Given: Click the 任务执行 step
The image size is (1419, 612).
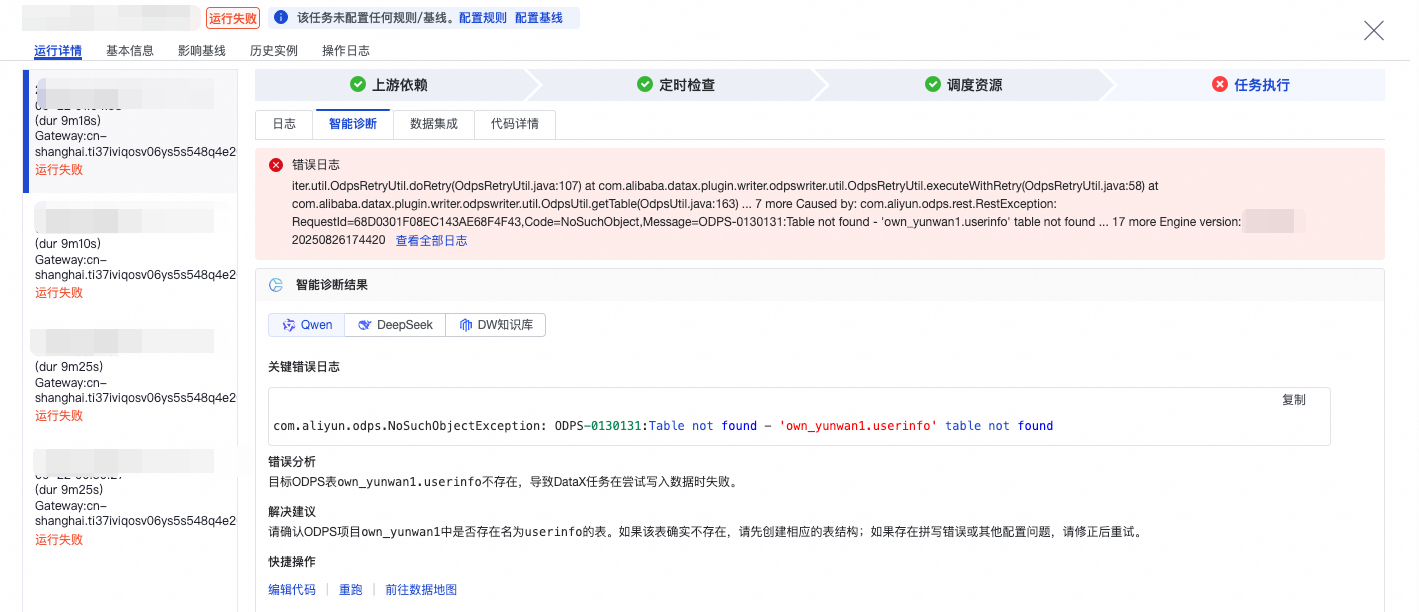Looking at the screenshot, I should (x=1251, y=85).
